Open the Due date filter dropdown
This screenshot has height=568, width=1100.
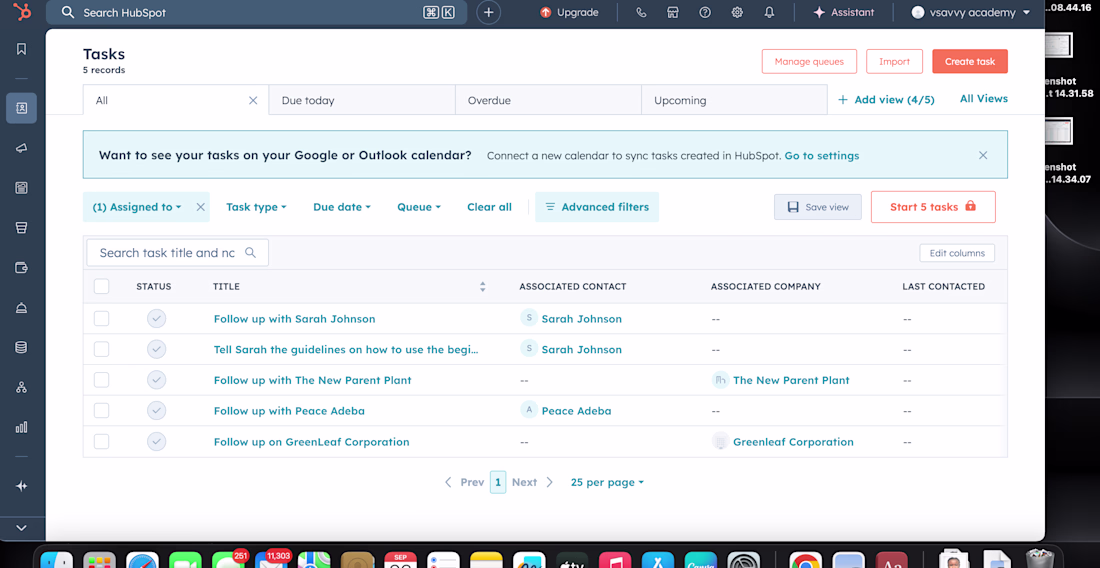[341, 207]
